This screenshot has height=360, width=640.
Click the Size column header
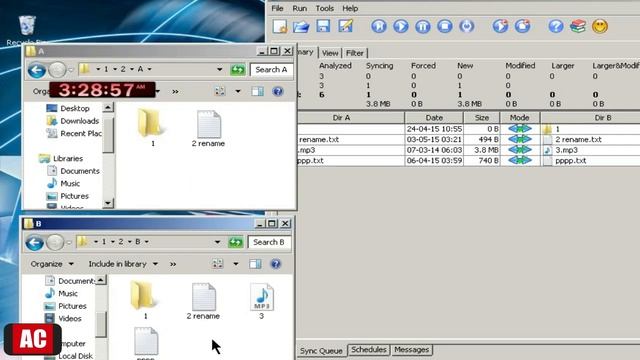[482, 118]
